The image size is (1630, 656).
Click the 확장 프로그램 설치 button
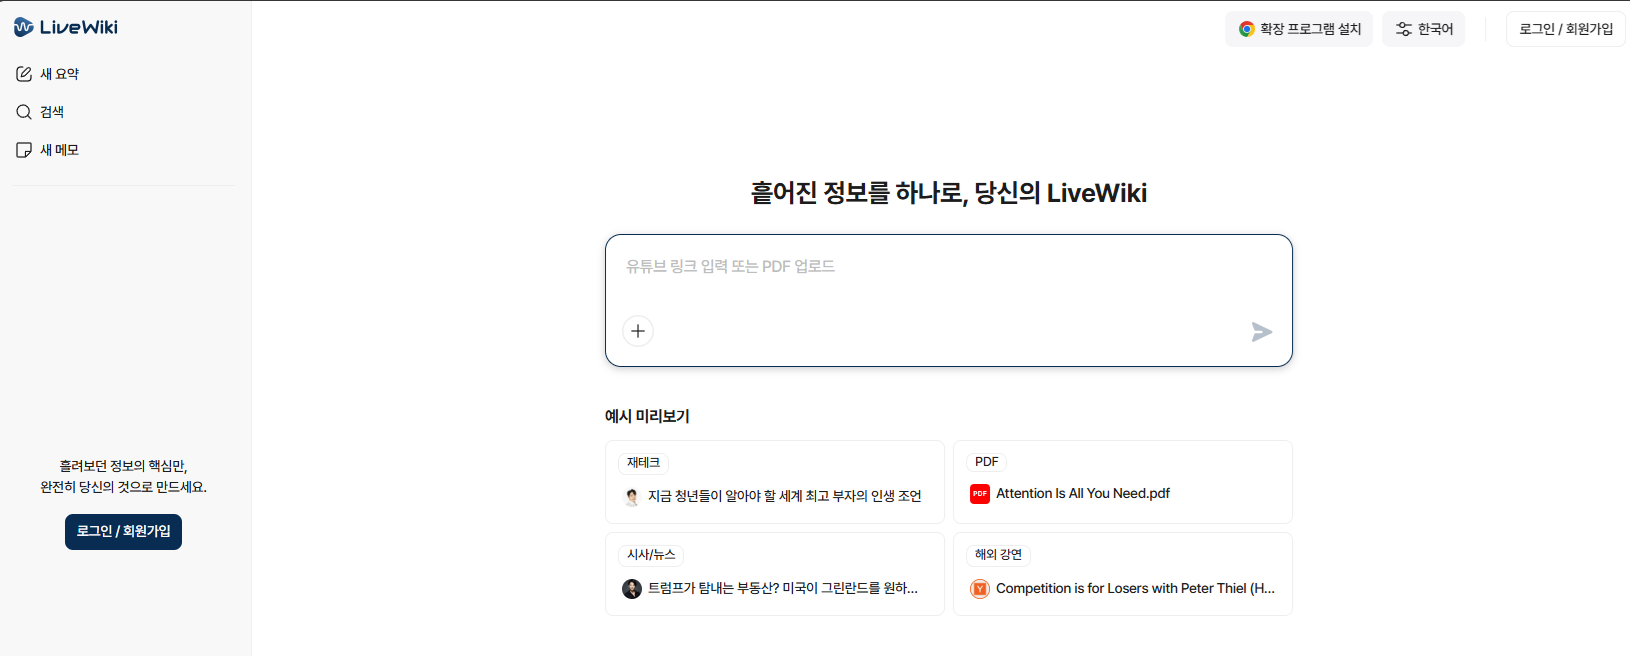[x=1299, y=29]
